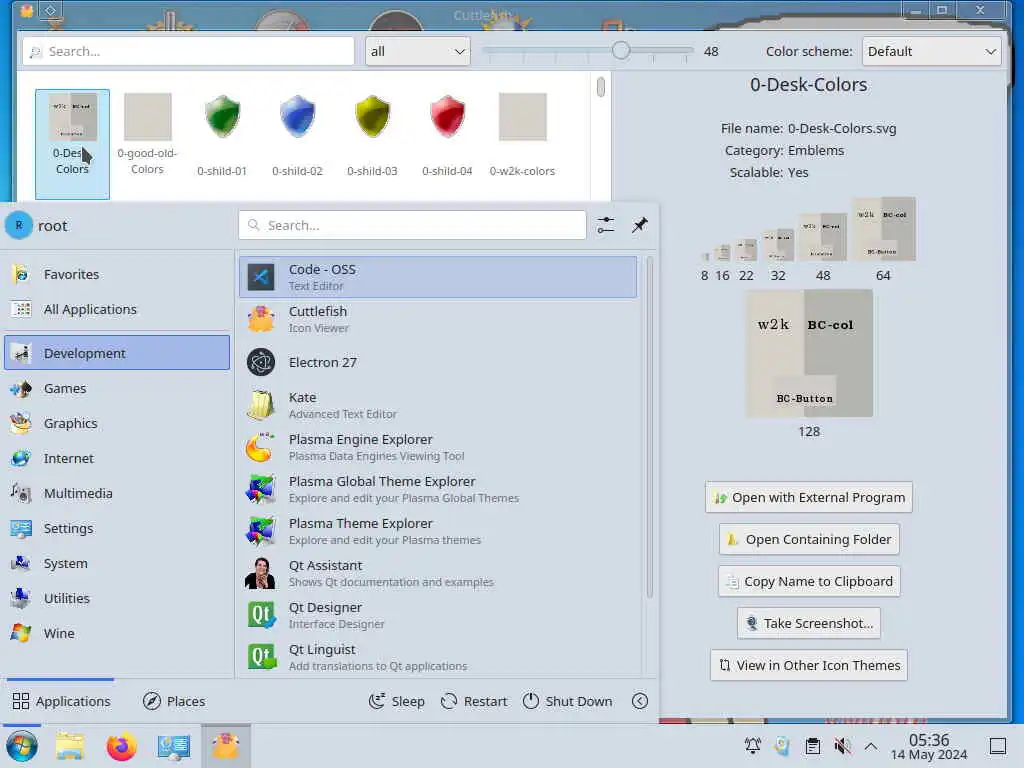Click View in Other Icon Themes button
This screenshot has height=768, width=1024.
tap(808, 665)
